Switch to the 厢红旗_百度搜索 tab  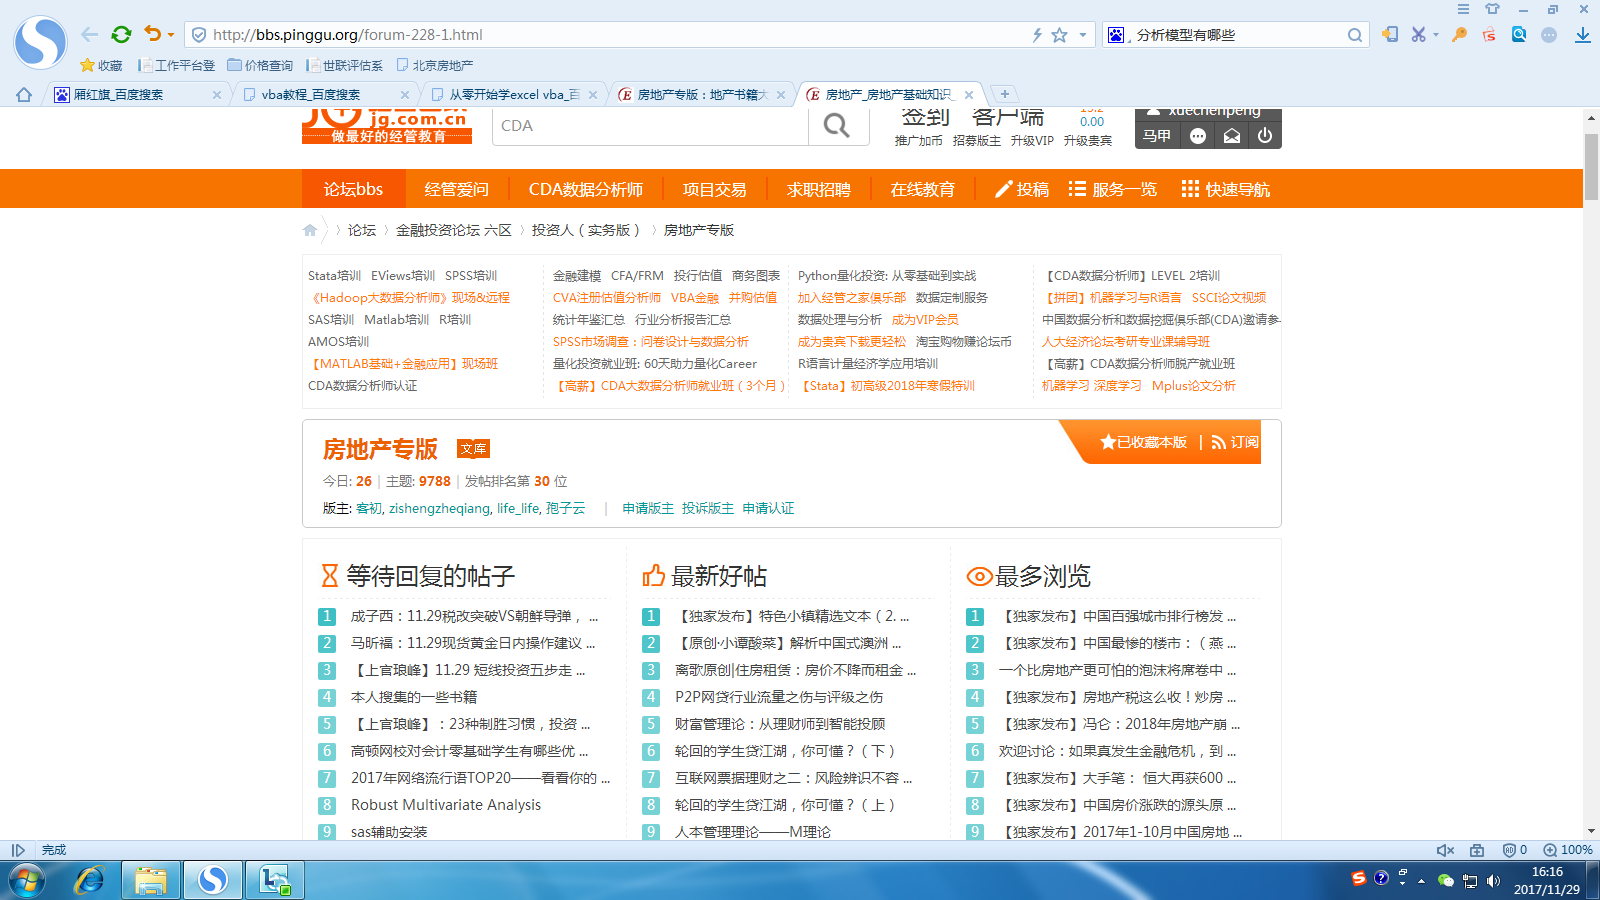pyautogui.click(x=137, y=95)
